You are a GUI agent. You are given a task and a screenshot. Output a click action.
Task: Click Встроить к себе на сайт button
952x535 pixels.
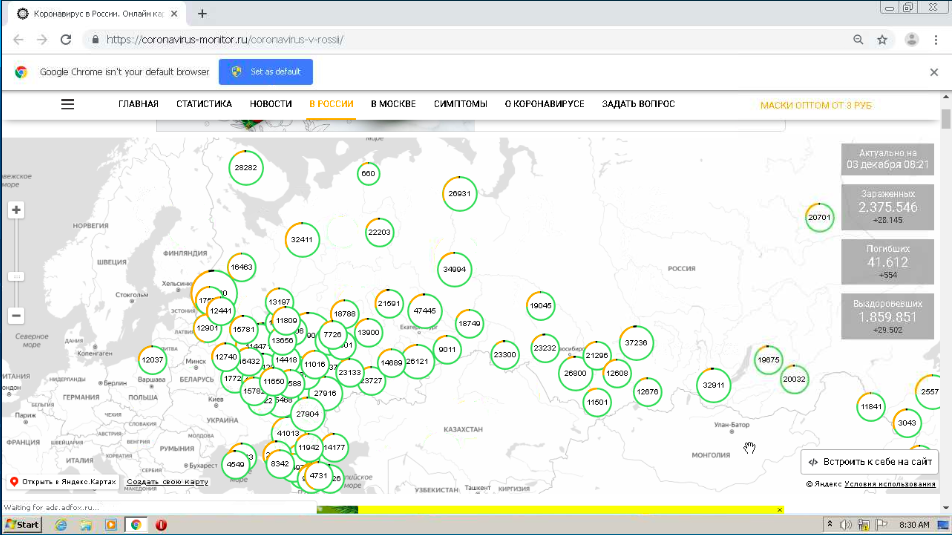869,462
